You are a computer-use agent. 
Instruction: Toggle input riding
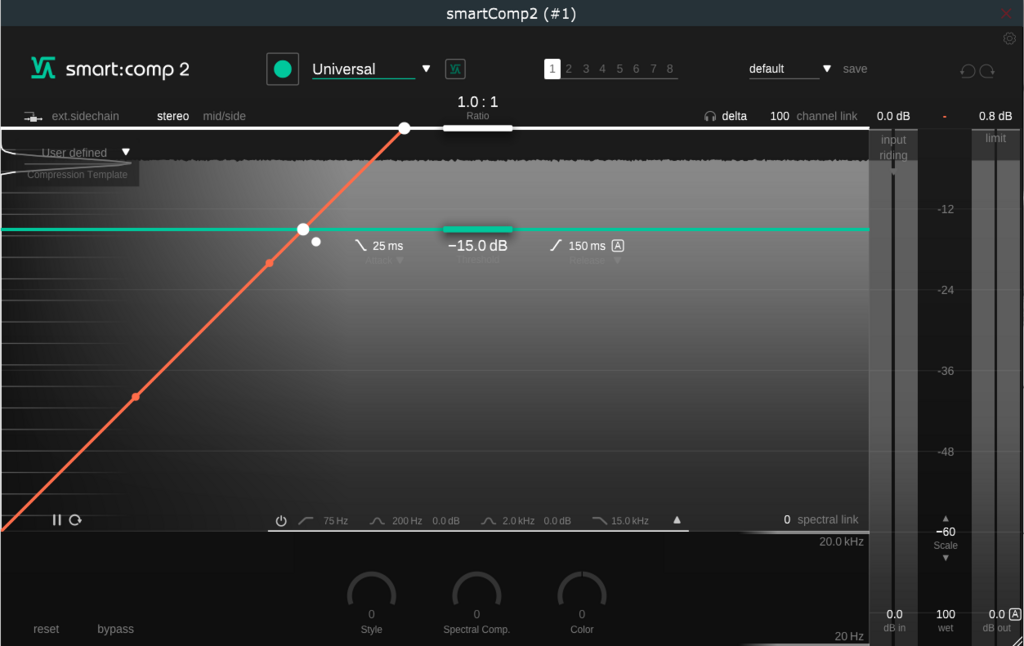893,147
